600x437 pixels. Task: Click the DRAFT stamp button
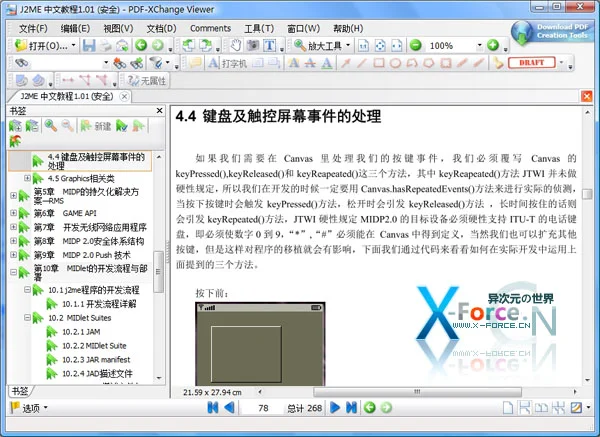[532, 62]
